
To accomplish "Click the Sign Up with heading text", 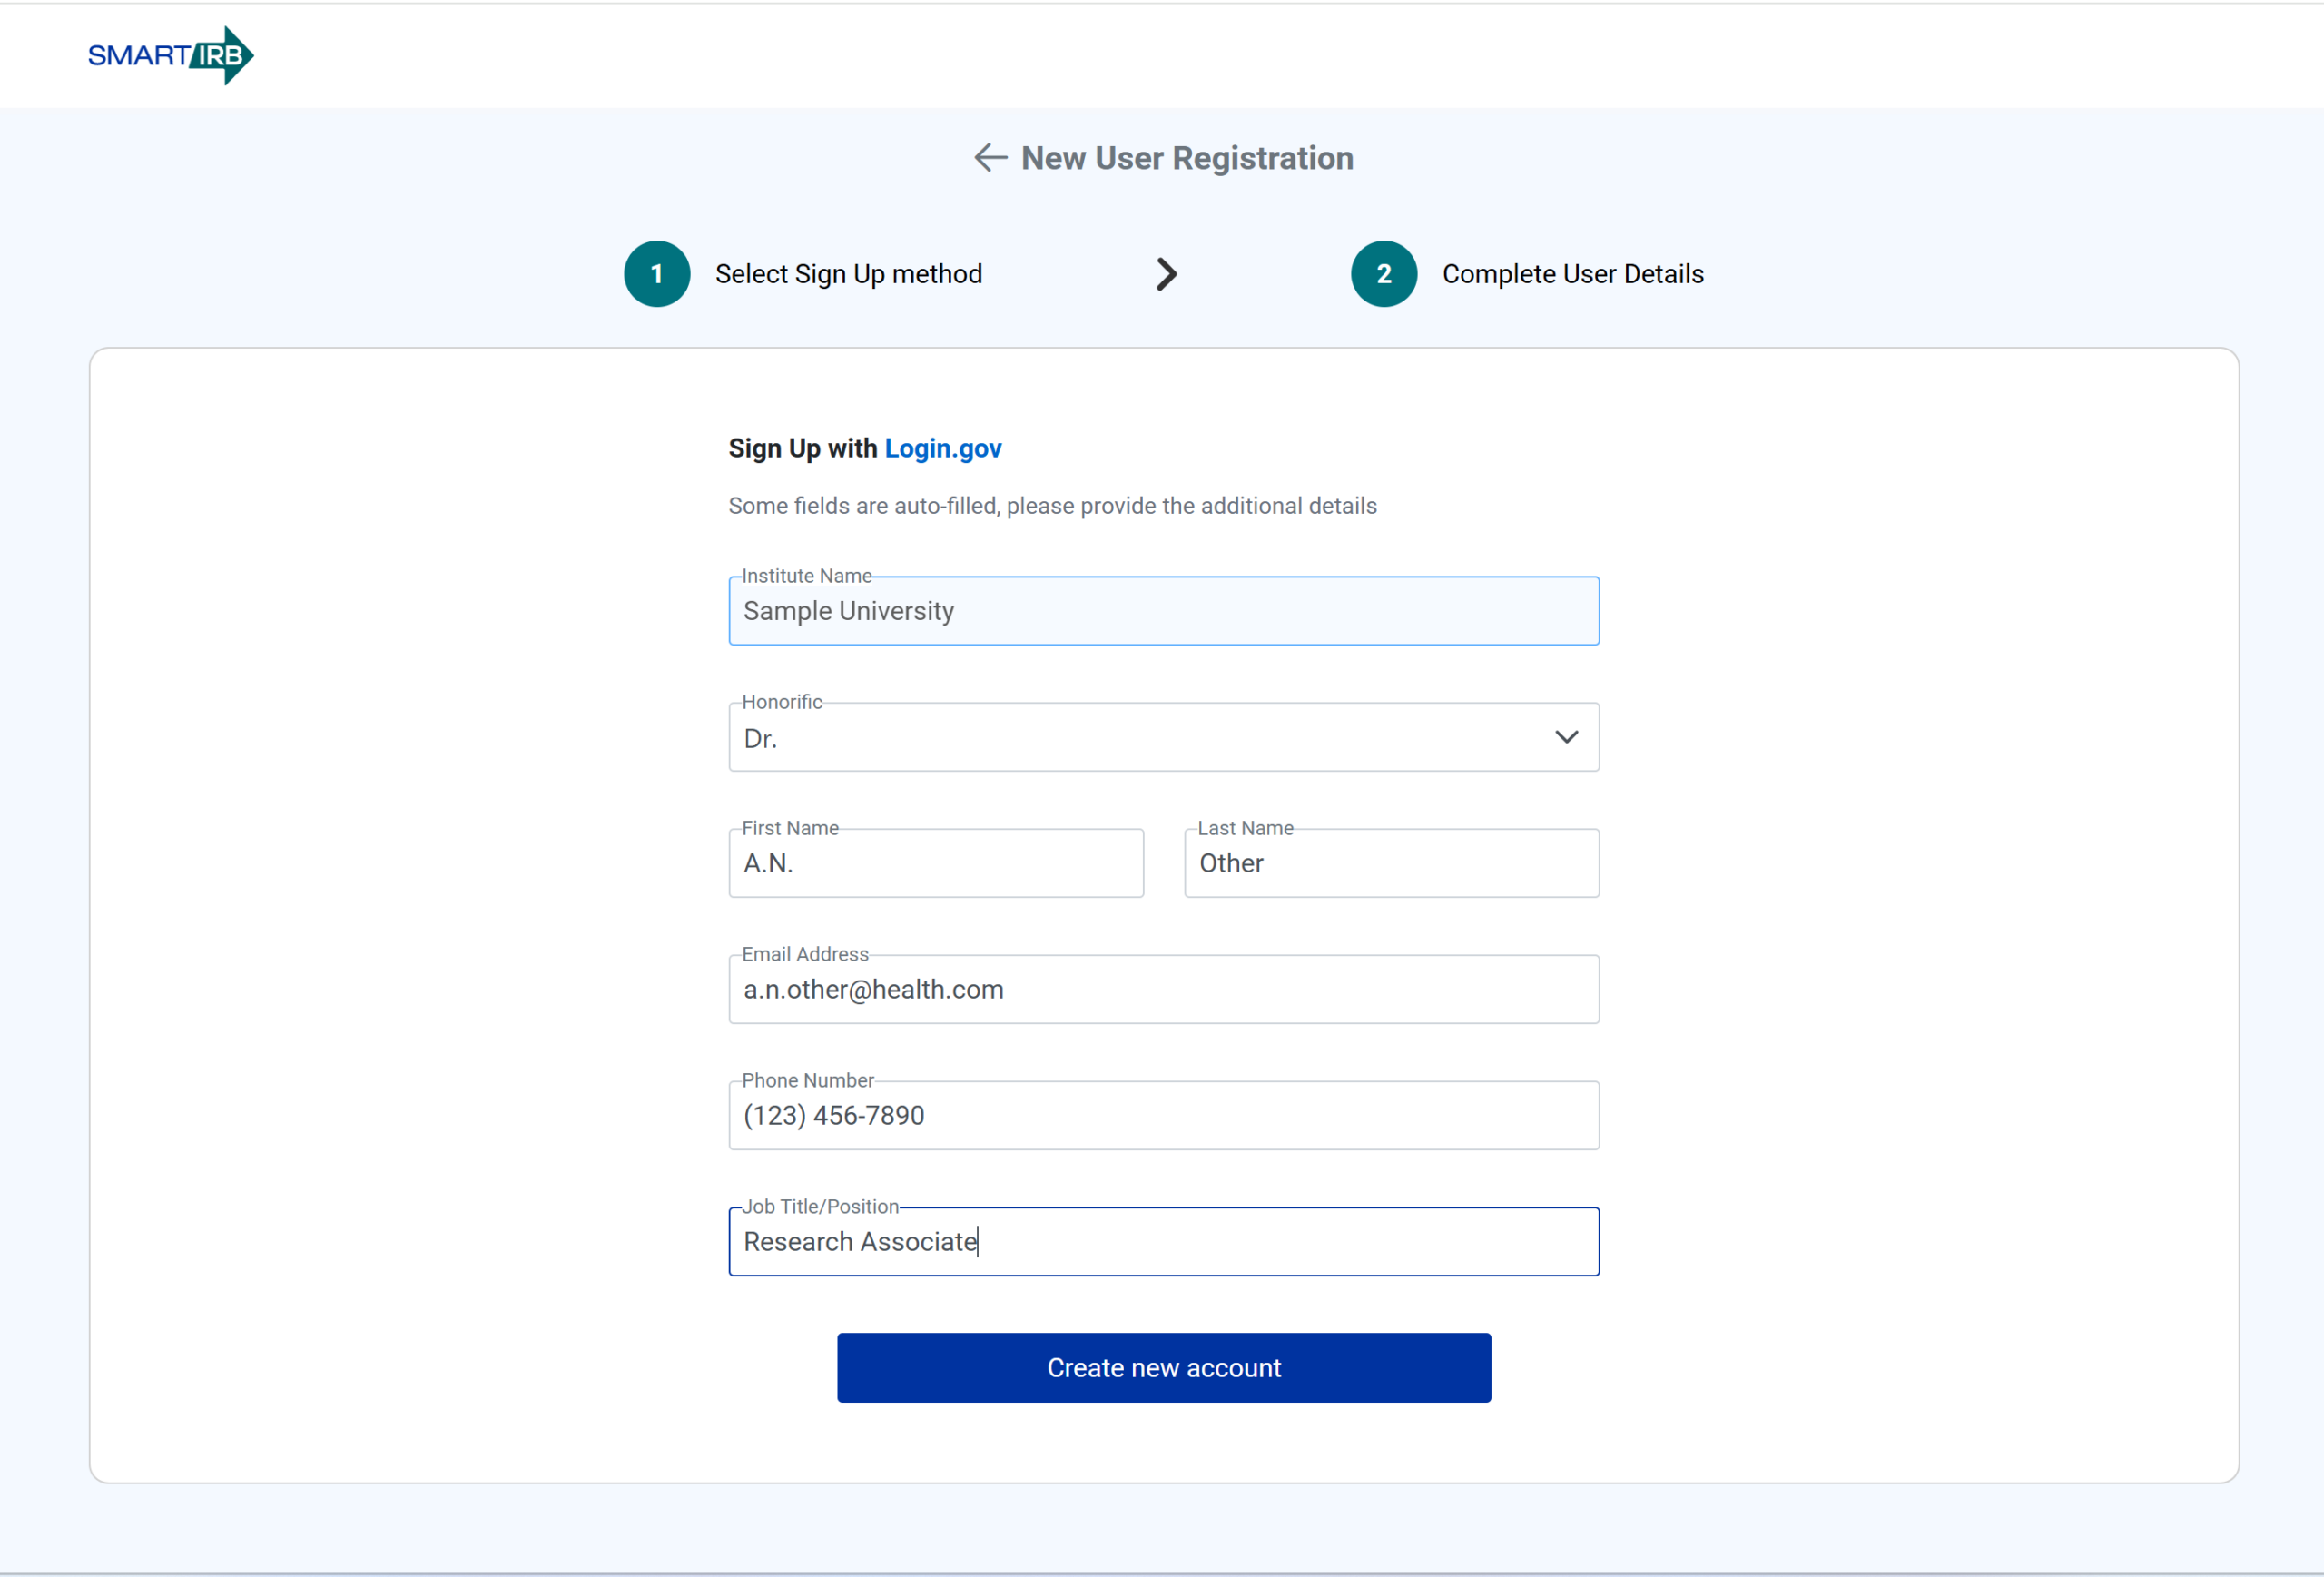I will click(x=803, y=448).
